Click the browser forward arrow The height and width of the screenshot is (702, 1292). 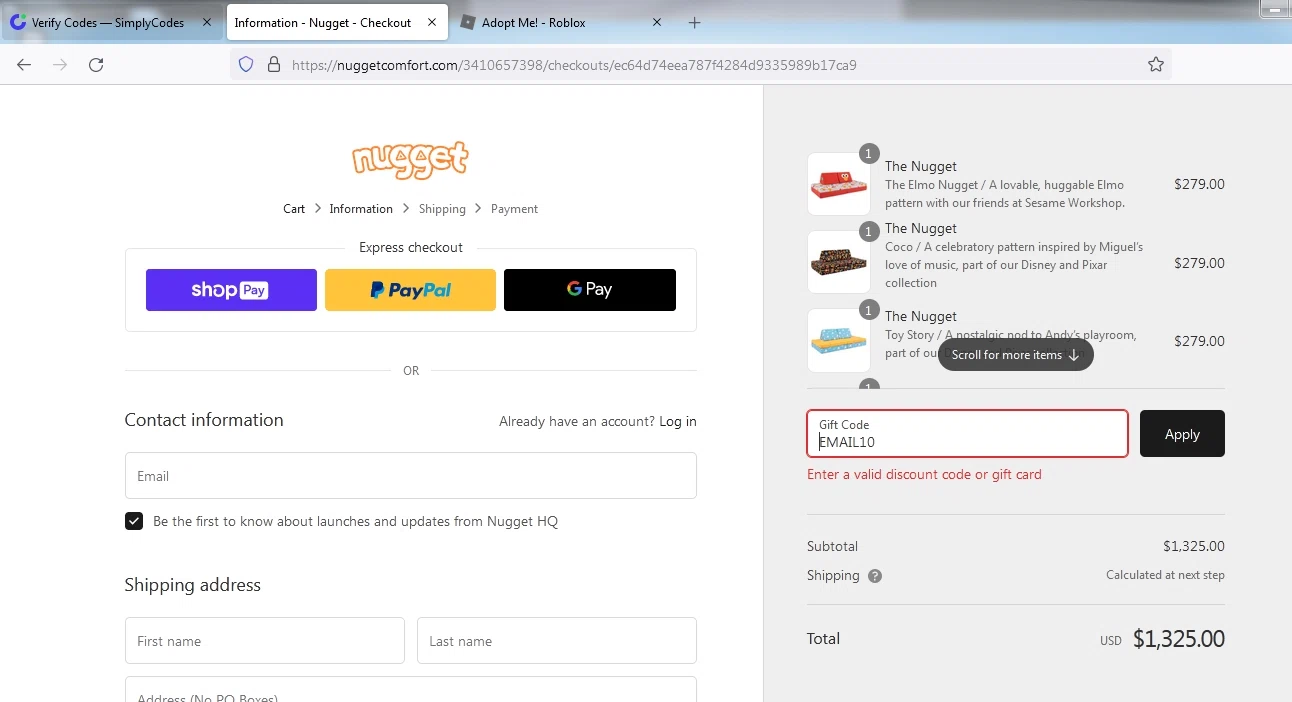tap(60, 65)
